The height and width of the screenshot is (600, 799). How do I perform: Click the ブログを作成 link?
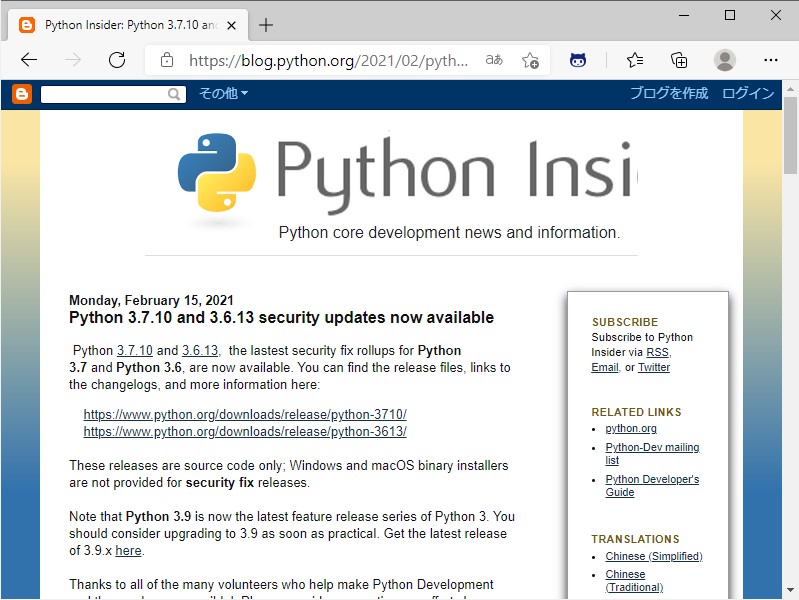669,93
